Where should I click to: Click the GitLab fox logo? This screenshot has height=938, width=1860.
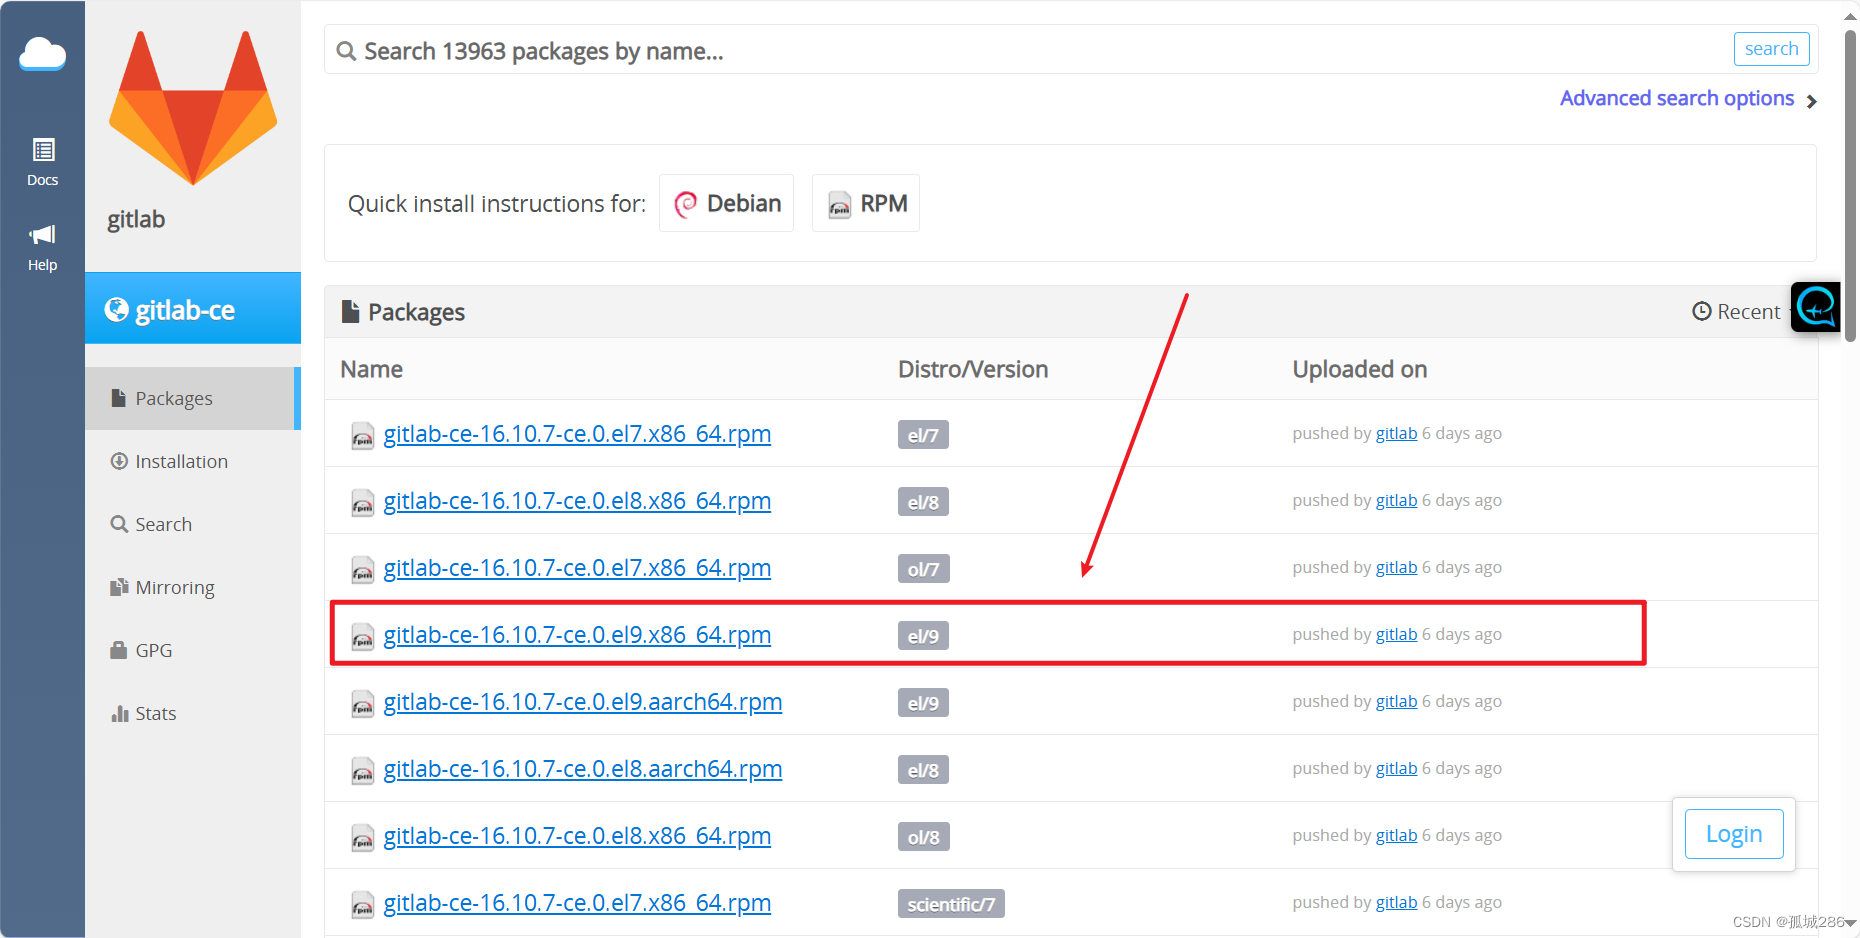click(193, 108)
